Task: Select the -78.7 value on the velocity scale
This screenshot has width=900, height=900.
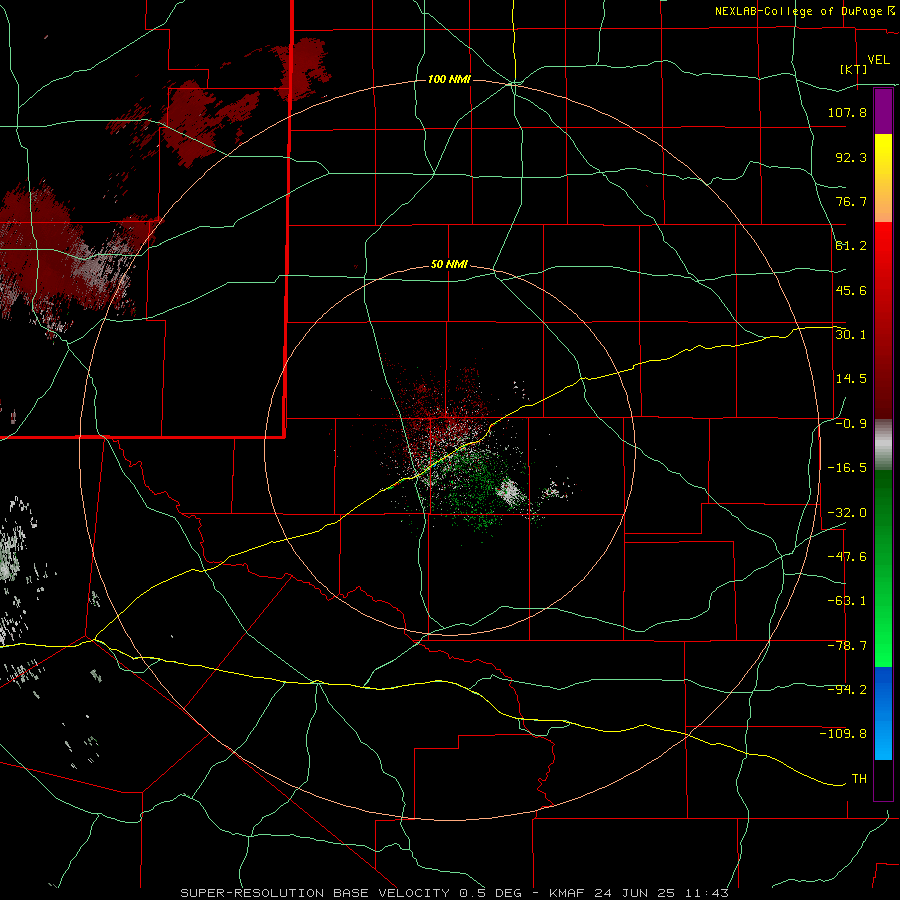Action: (x=847, y=646)
